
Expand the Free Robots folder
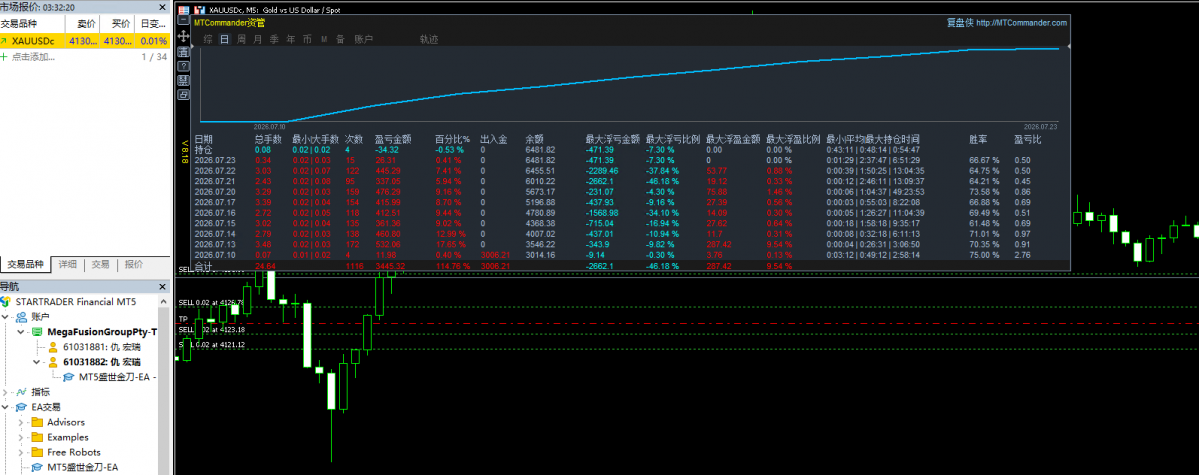(x=21, y=452)
